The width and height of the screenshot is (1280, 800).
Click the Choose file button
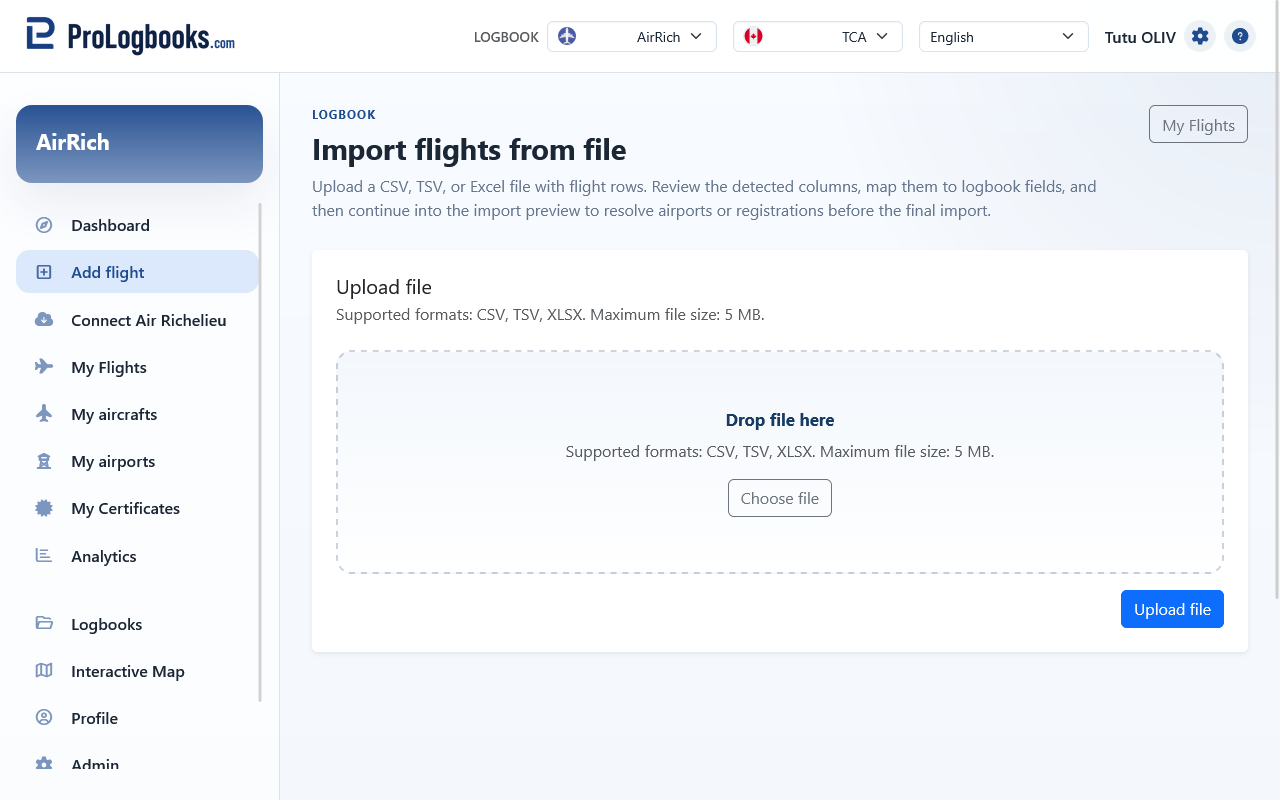coord(780,498)
